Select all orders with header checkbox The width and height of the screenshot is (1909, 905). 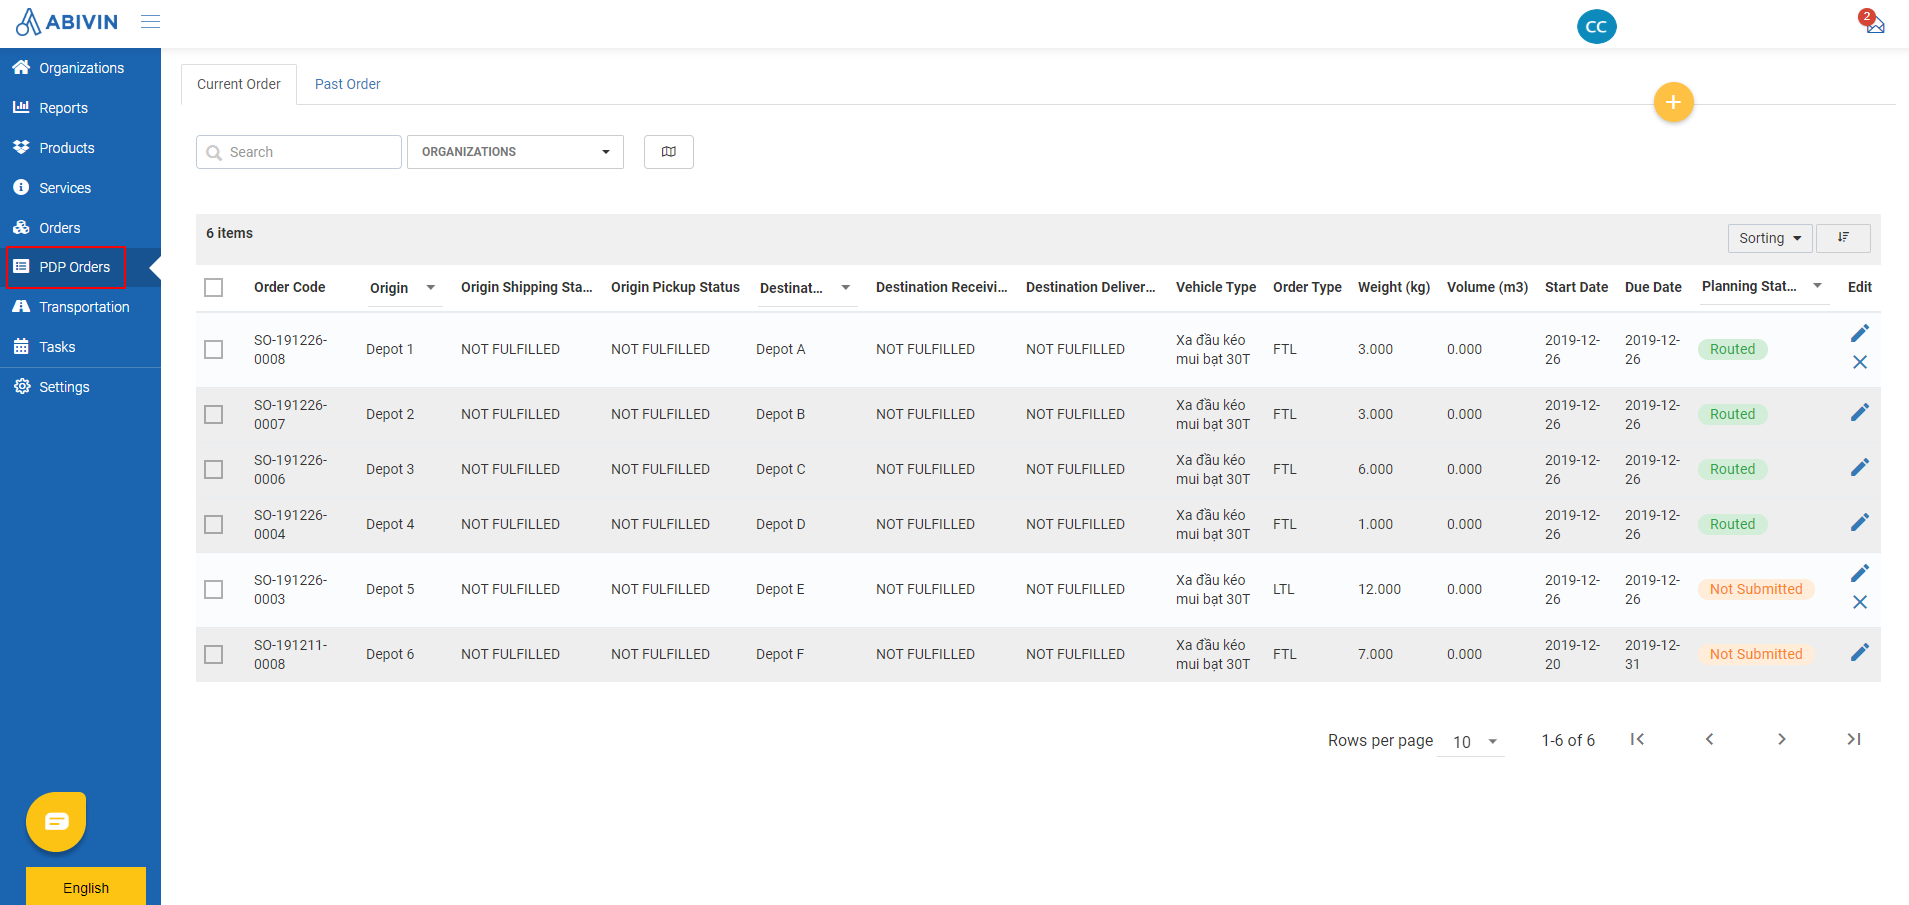pyautogui.click(x=213, y=288)
